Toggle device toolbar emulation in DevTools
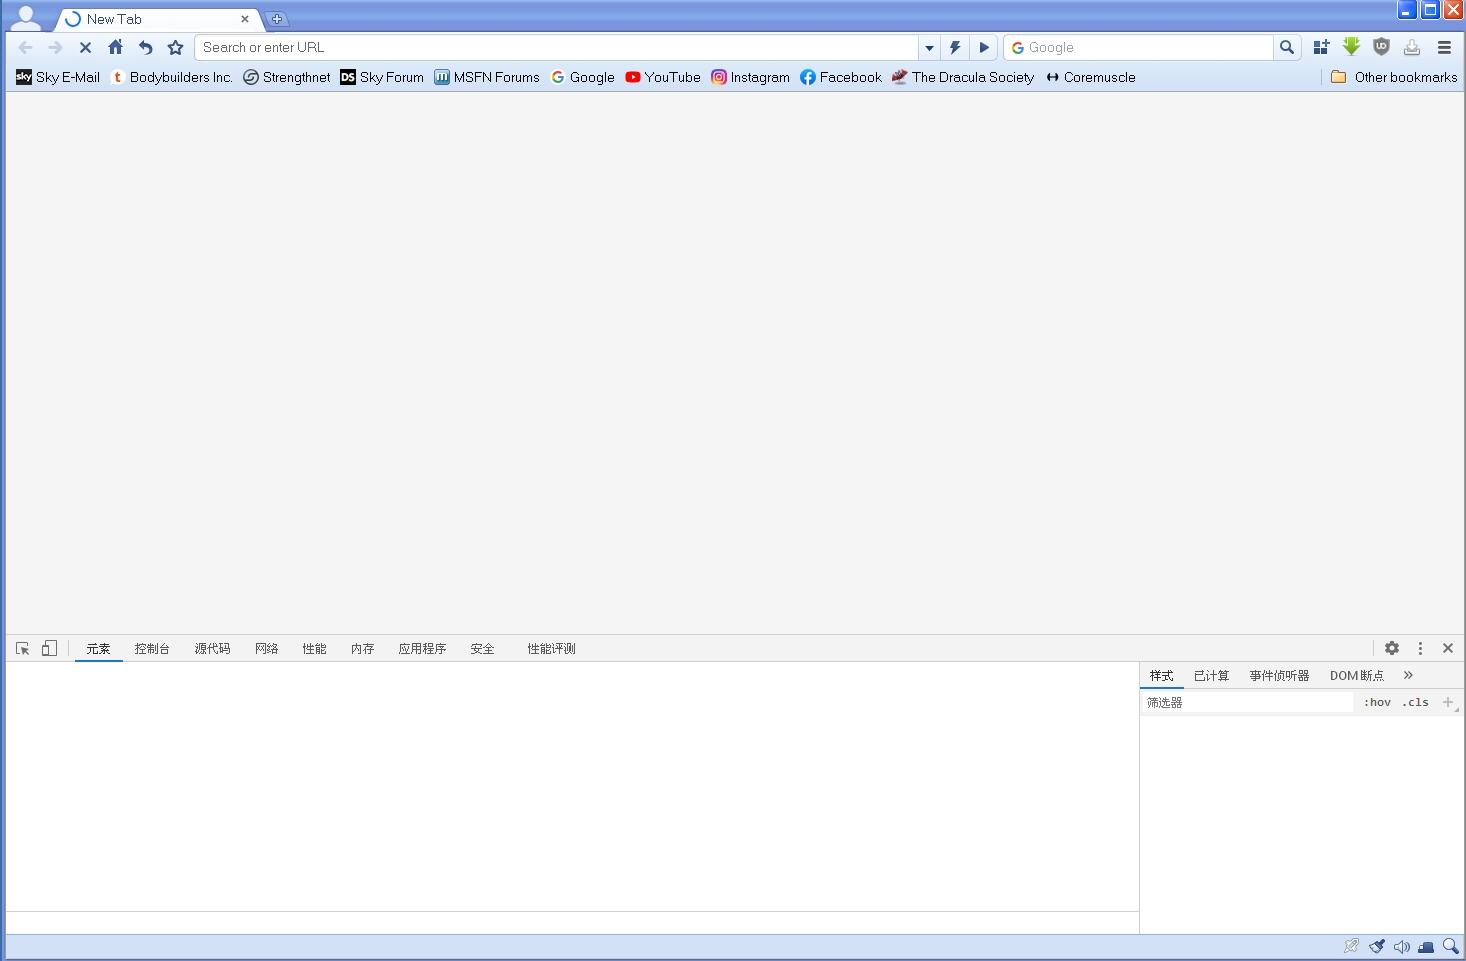The width and height of the screenshot is (1466, 961). coord(49,648)
